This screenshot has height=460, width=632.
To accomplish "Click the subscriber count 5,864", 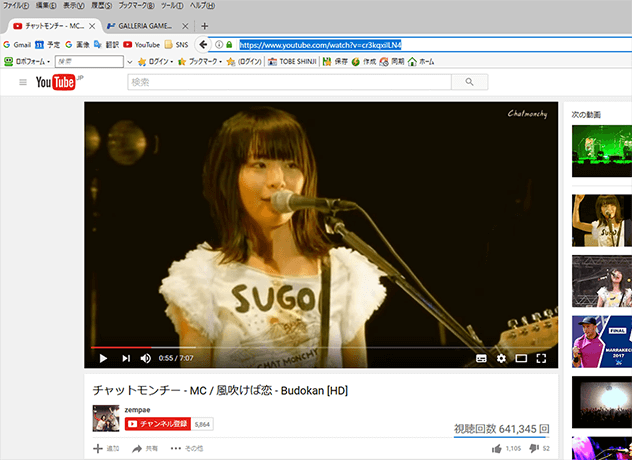I will click(202, 424).
